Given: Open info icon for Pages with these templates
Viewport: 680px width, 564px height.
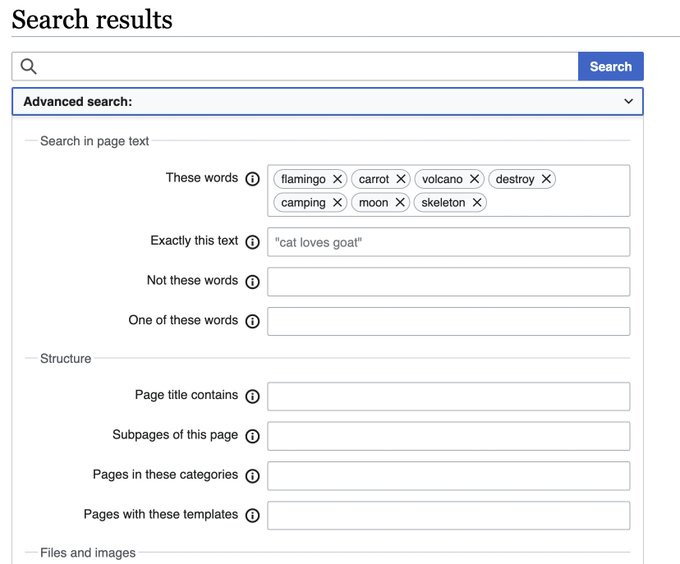Looking at the screenshot, I should tap(252, 515).
